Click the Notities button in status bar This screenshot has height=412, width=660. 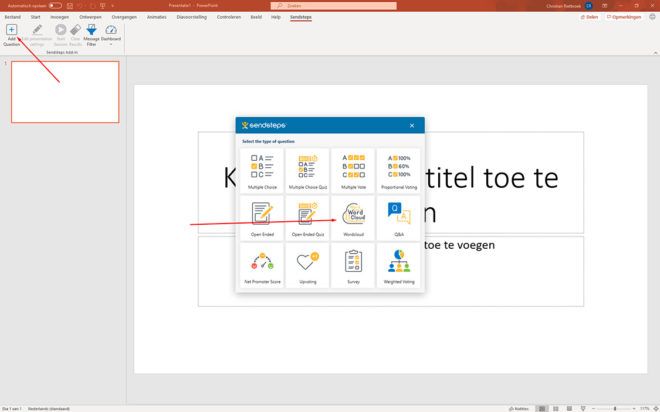[x=519, y=409]
